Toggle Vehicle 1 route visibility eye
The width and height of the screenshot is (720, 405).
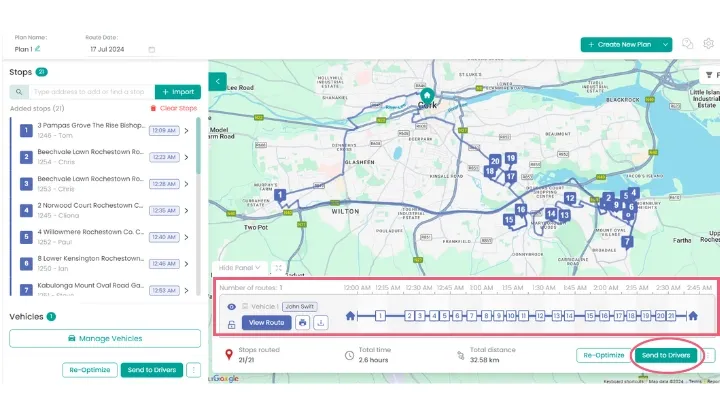tap(232, 307)
